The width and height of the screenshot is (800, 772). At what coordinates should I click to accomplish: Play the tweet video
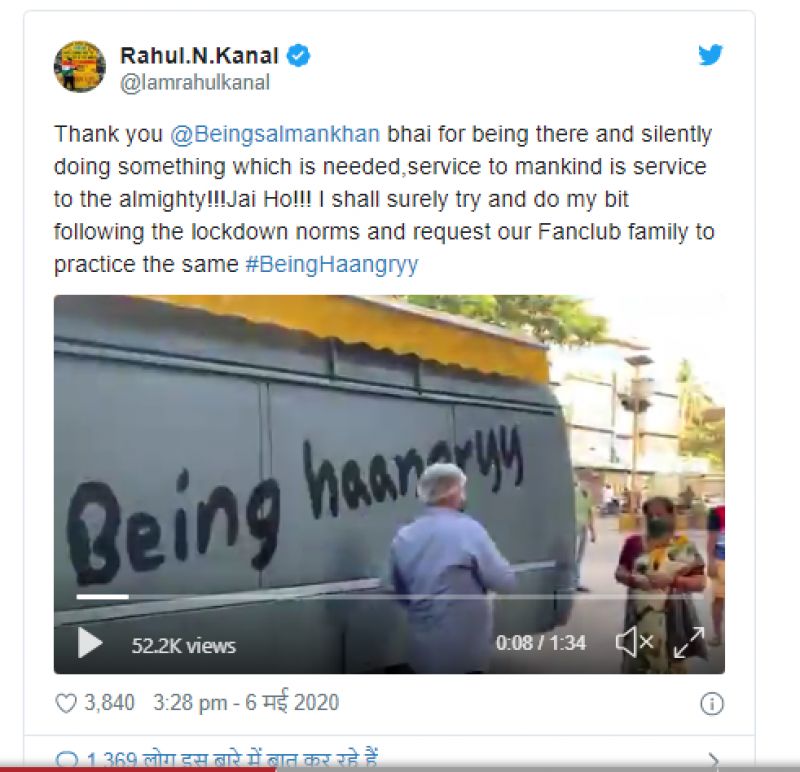click(x=90, y=643)
